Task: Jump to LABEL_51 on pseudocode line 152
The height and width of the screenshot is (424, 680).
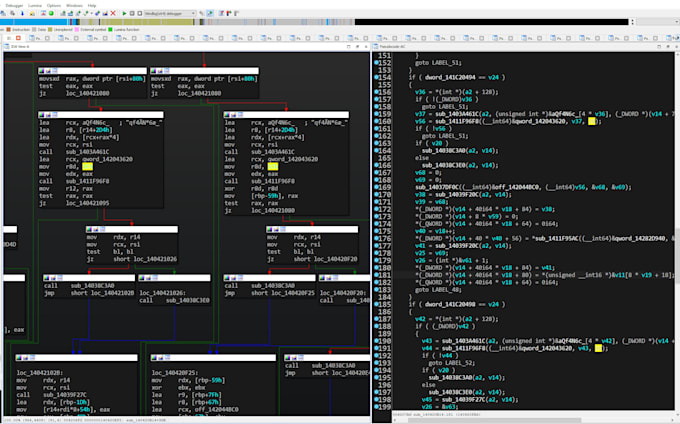Action: [x=446, y=63]
